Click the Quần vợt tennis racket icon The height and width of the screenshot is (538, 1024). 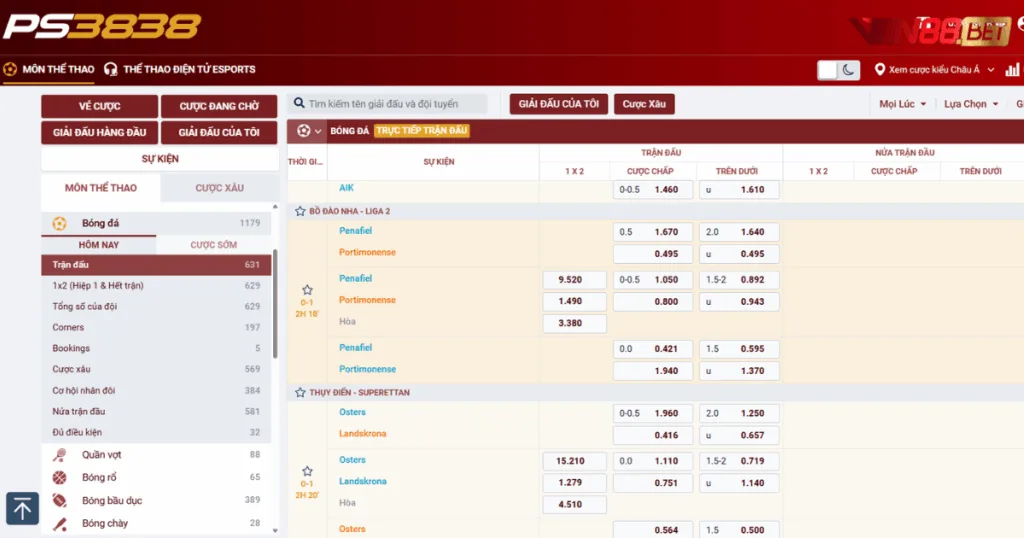[x=59, y=455]
